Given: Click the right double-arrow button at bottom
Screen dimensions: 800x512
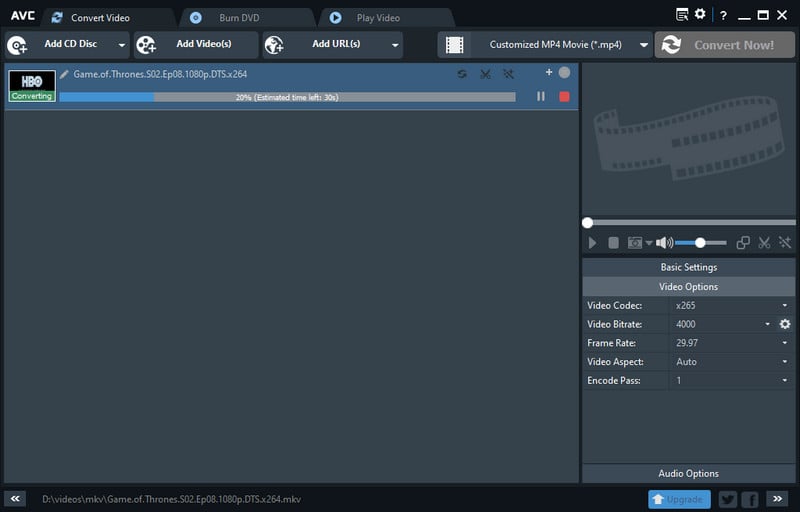Looking at the screenshot, I should 777,499.
